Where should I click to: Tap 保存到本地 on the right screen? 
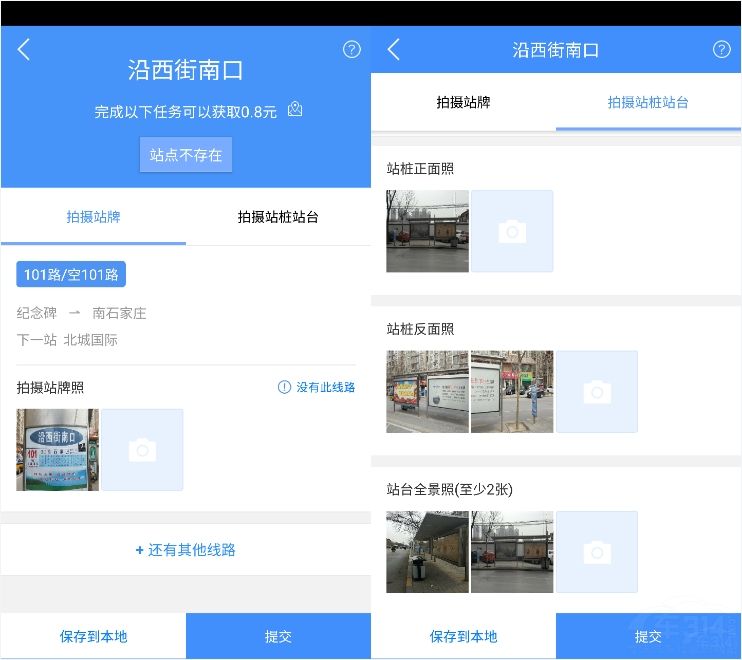point(463,636)
